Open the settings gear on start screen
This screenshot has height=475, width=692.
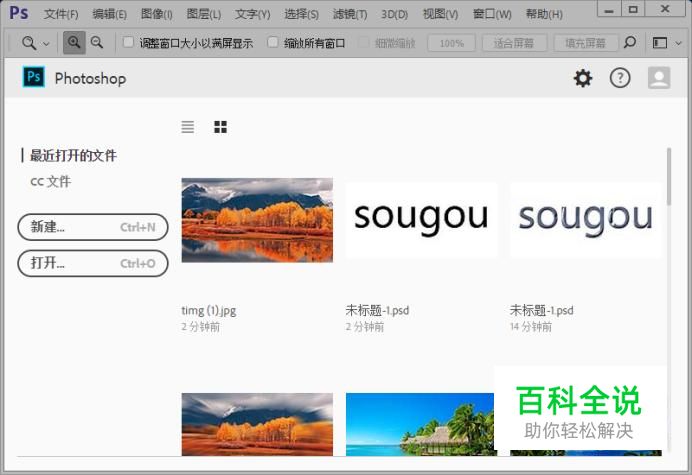[583, 78]
